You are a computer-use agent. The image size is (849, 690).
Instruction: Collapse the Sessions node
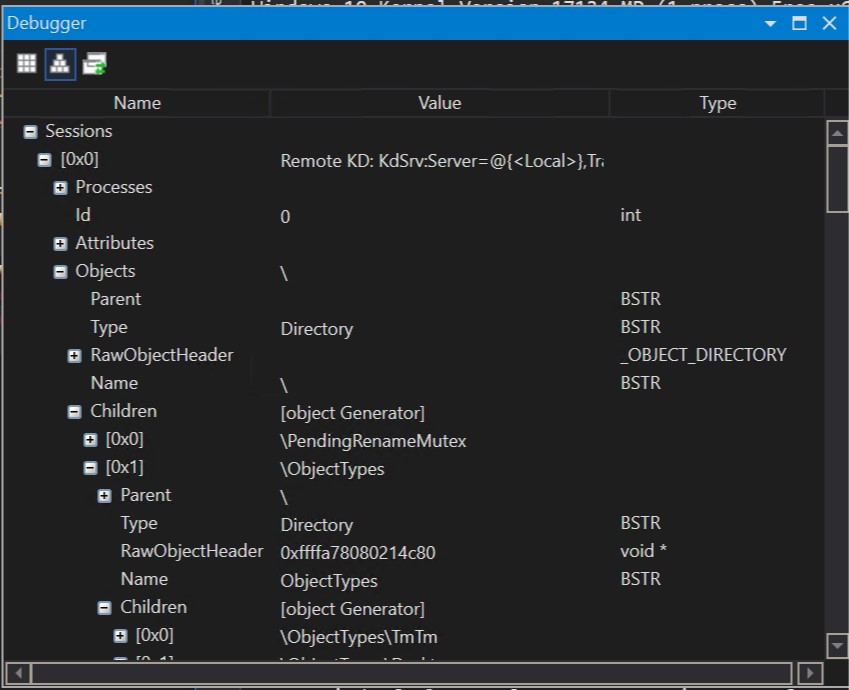(31, 131)
